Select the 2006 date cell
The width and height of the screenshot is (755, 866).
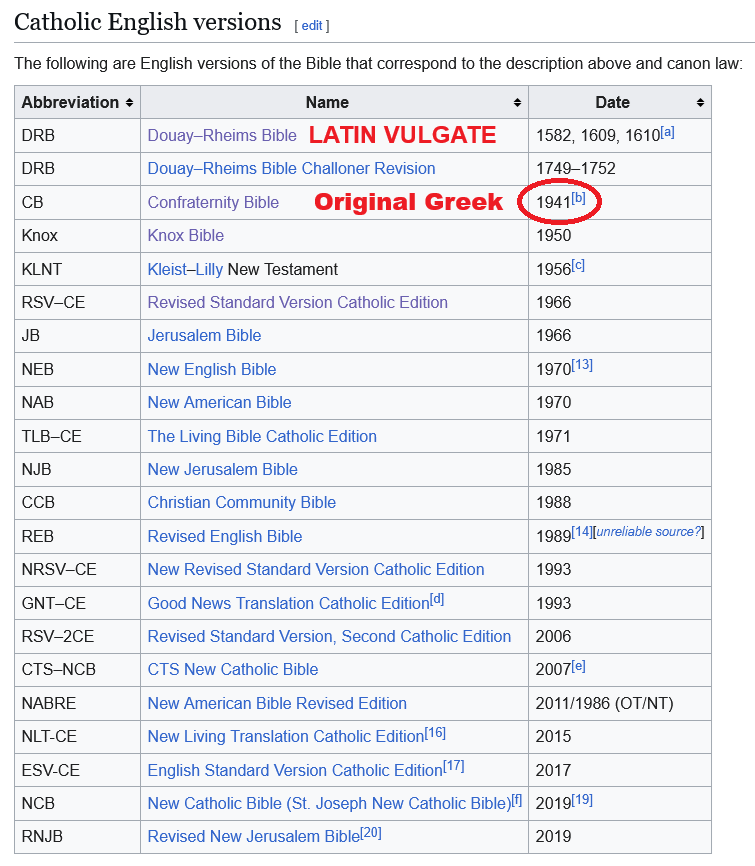620,636
